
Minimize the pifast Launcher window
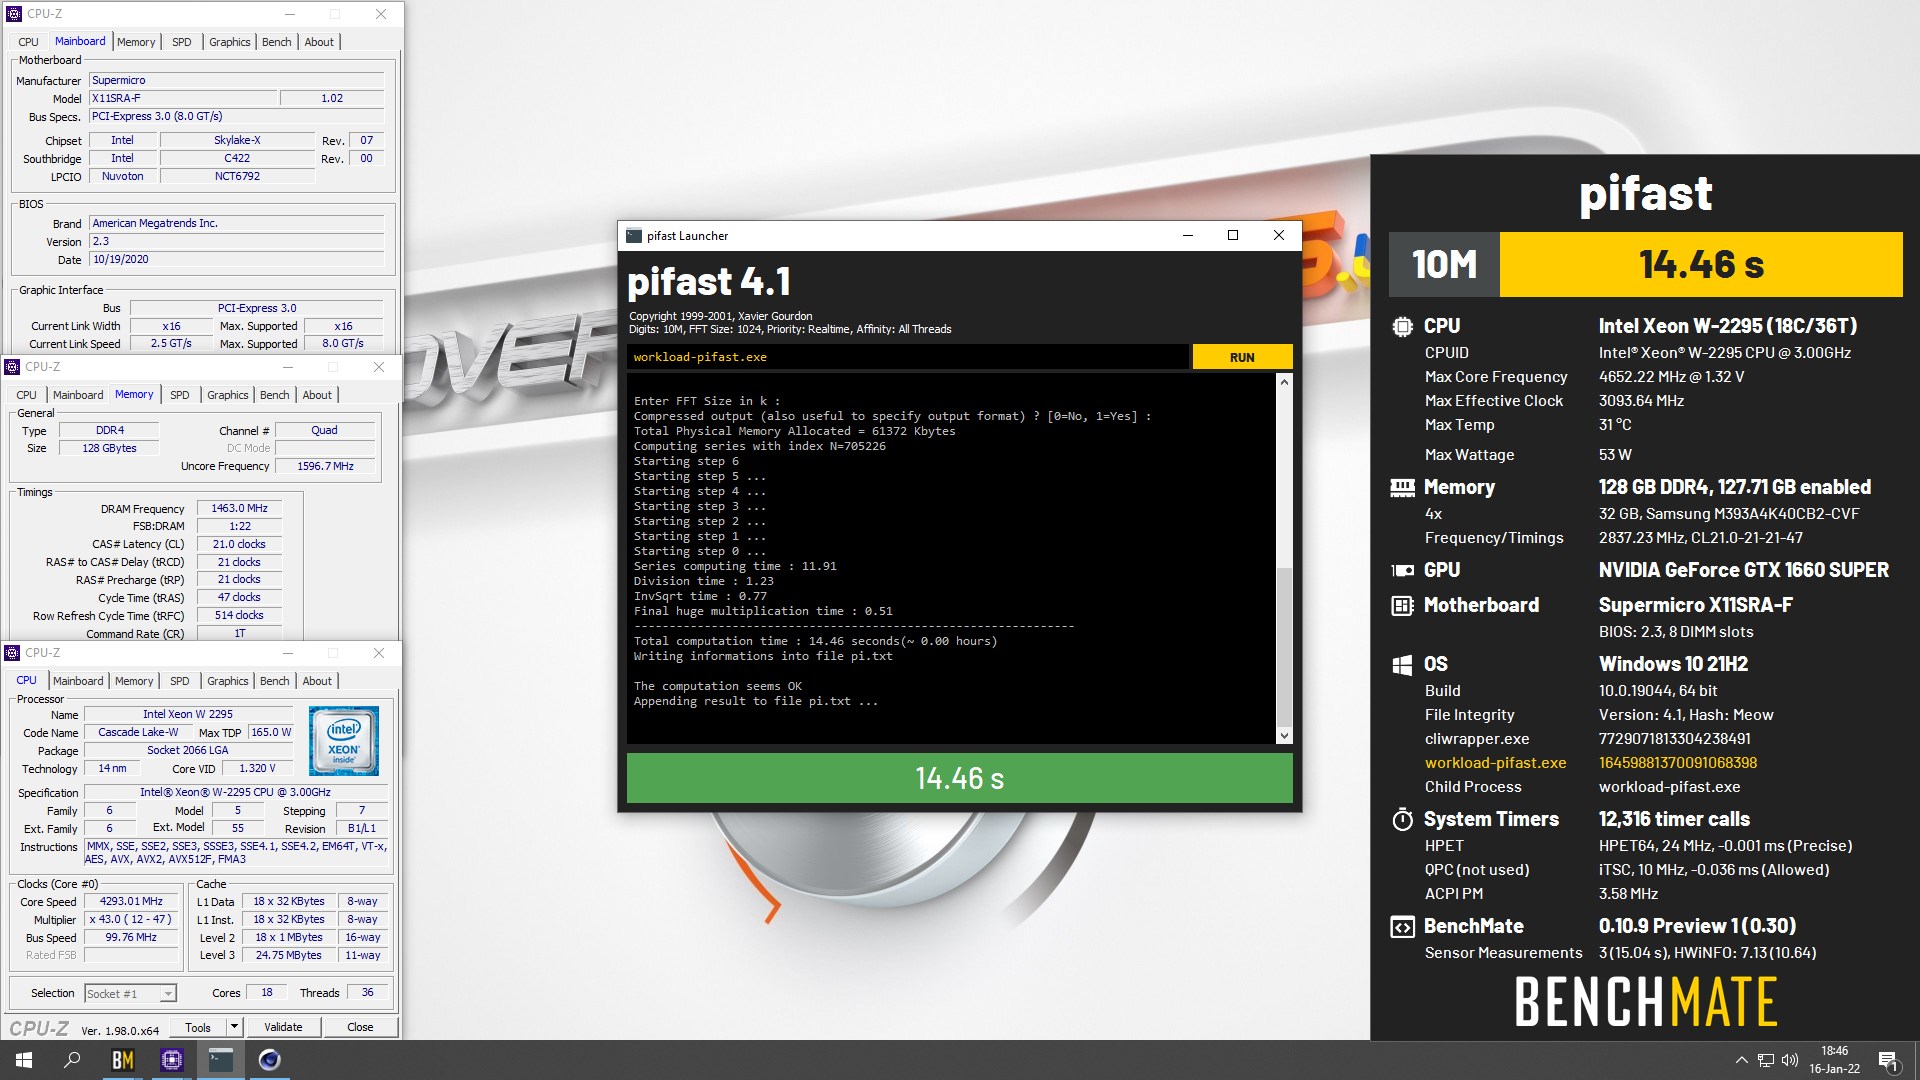pyautogui.click(x=1188, y=236)
